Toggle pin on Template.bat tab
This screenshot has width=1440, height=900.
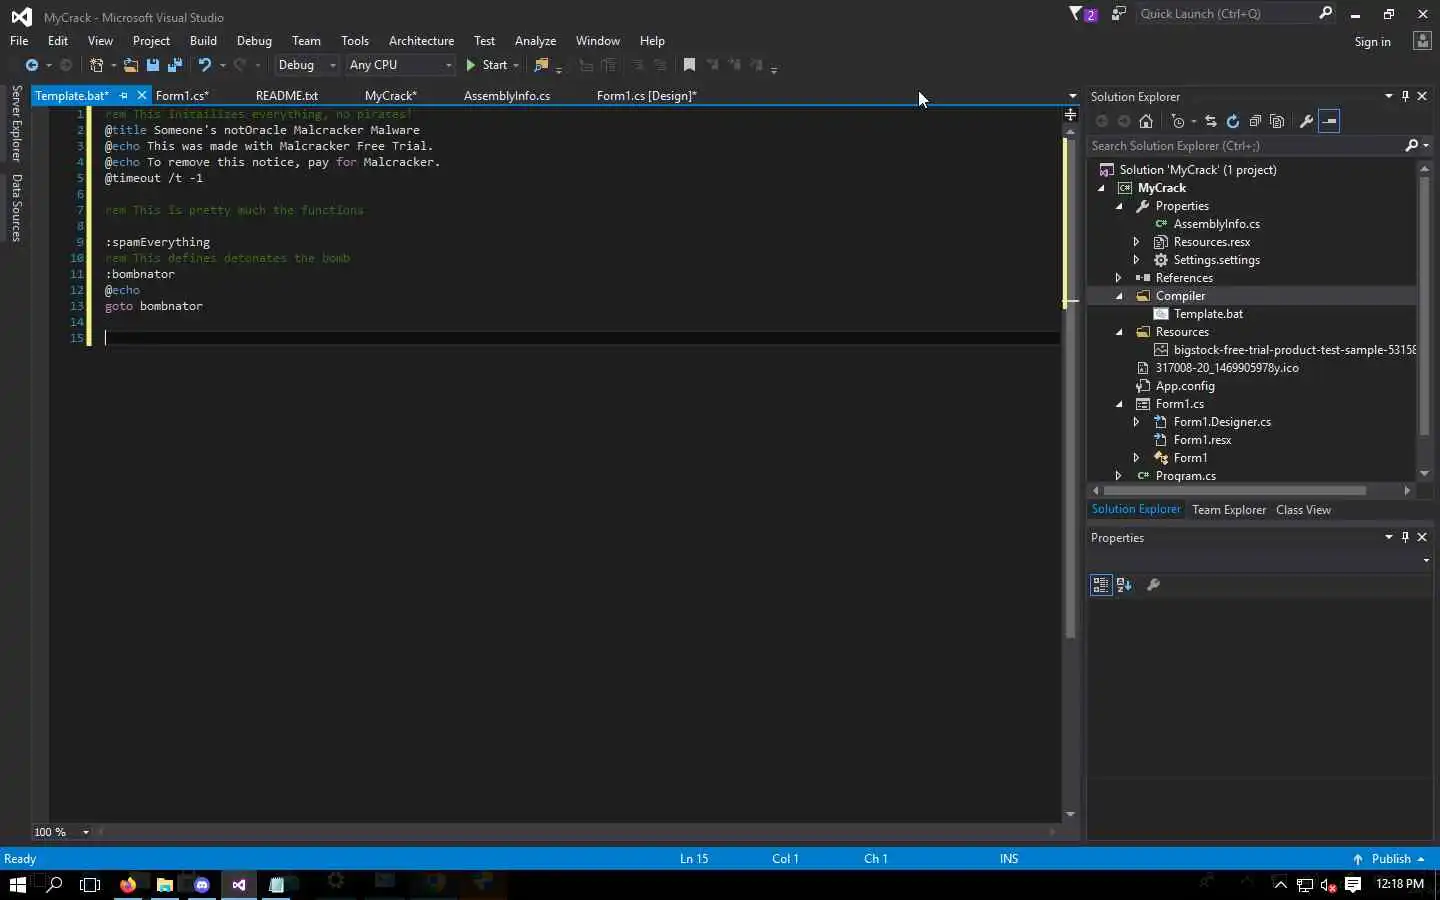[x=124, y=96]
